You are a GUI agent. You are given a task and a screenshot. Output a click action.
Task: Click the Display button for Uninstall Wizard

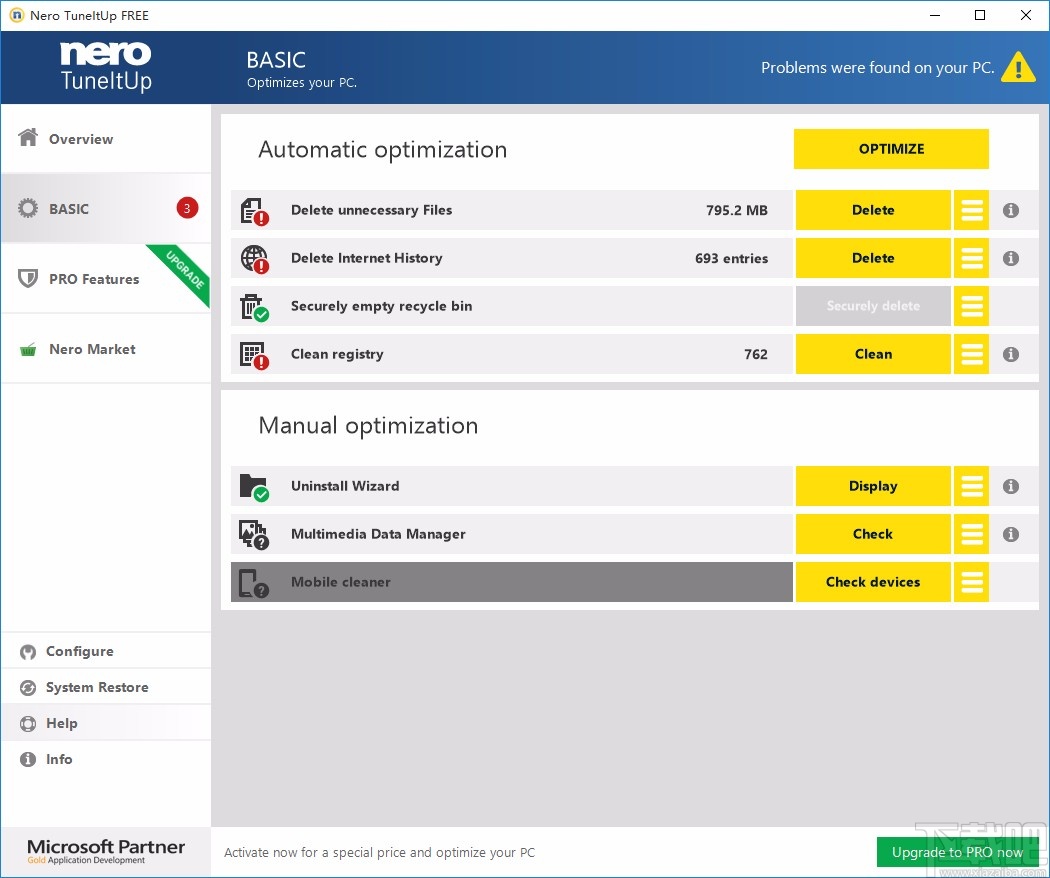point(873,486)
